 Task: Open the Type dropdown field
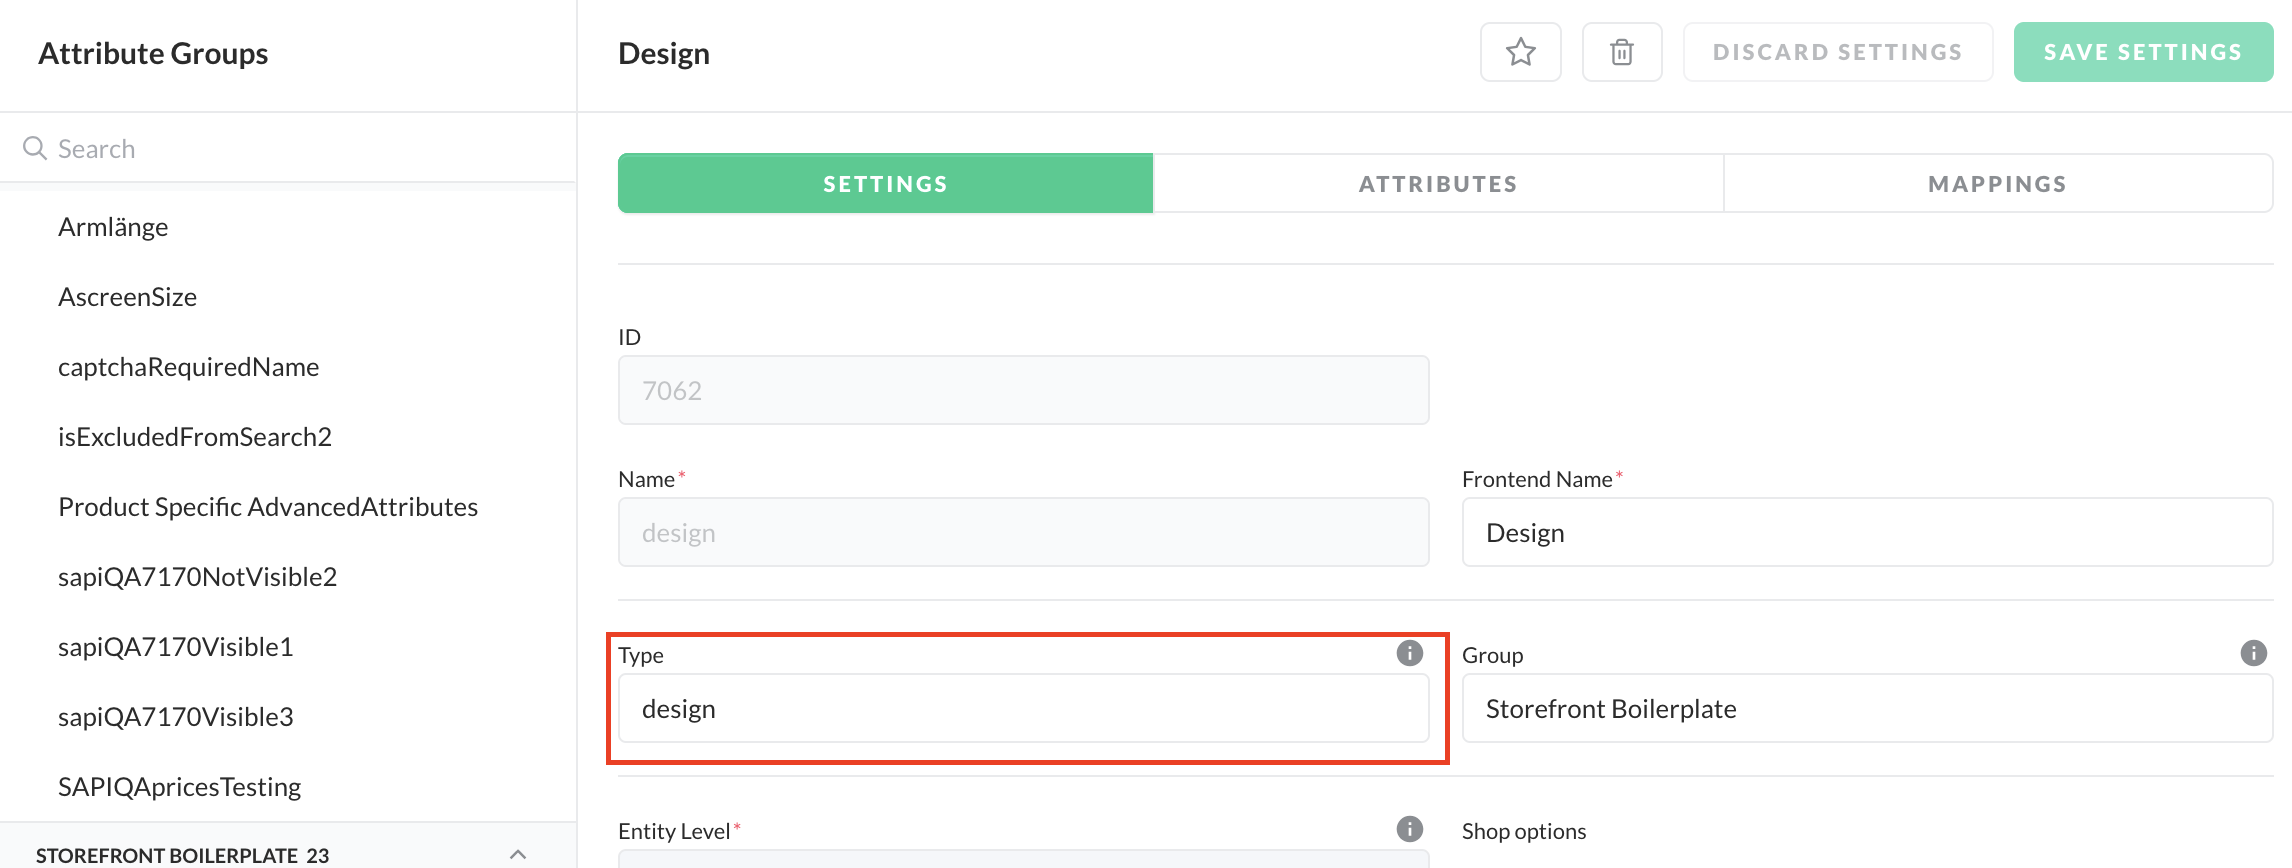pyautogui.click(x=1023, y=708)
